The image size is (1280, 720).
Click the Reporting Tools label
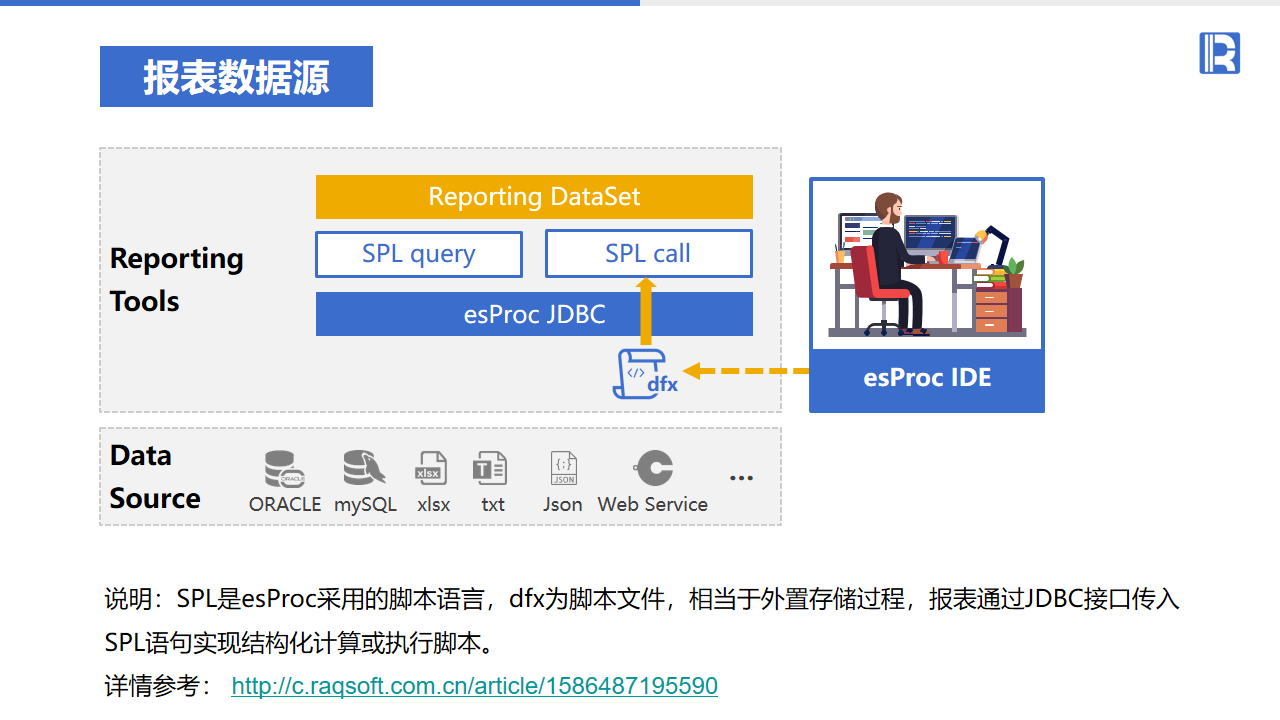point(177,280)
